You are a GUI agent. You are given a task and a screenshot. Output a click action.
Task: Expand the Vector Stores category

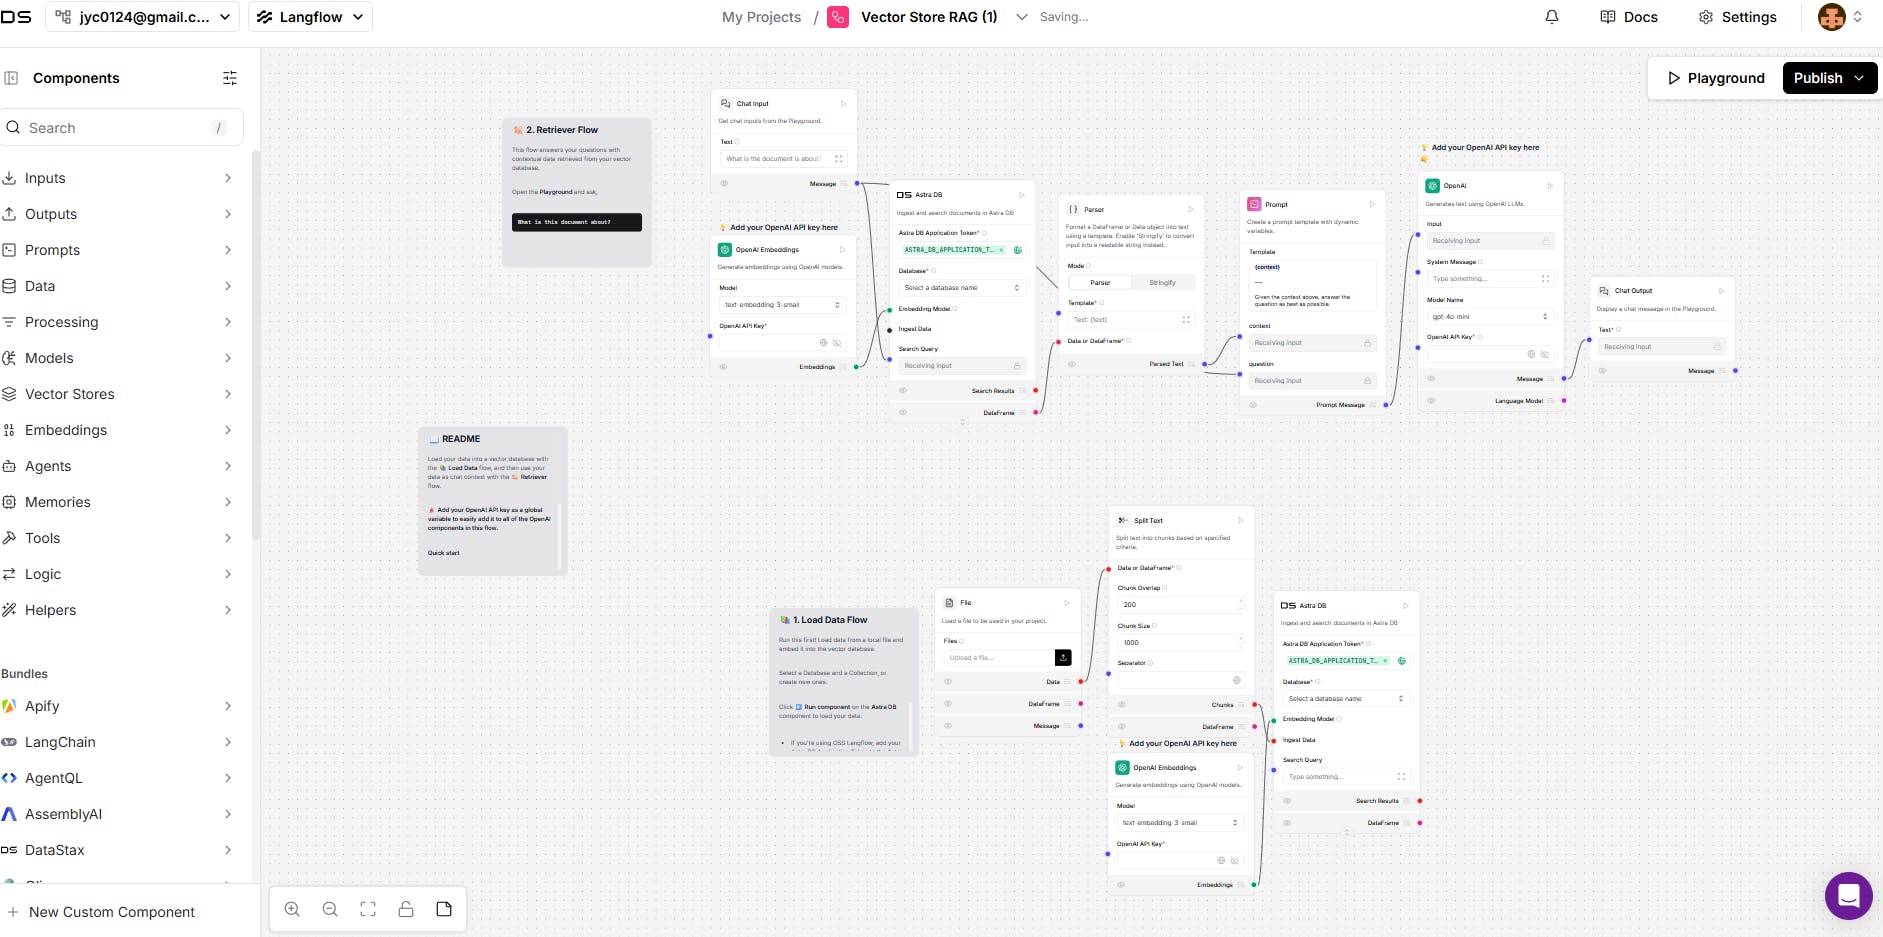click(118, 394)
